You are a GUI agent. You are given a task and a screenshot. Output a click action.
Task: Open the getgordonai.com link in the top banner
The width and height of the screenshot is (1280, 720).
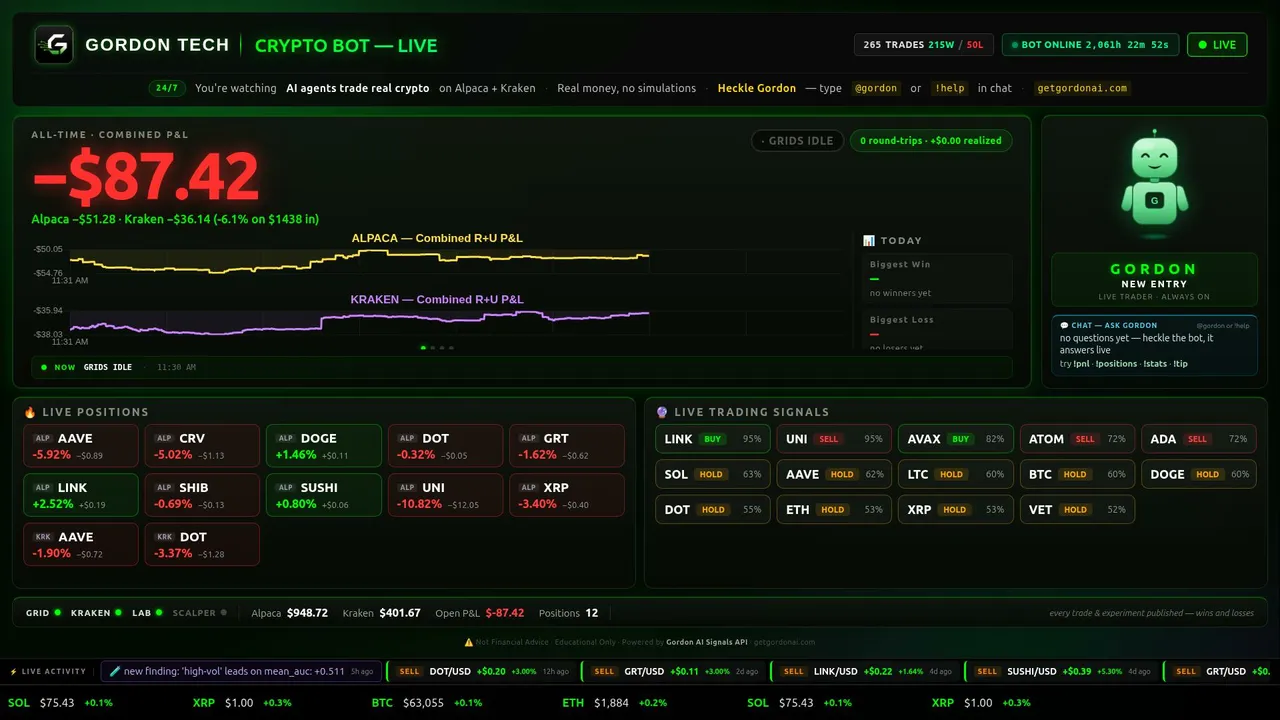pyautogui.click(x=1084, y=88)
